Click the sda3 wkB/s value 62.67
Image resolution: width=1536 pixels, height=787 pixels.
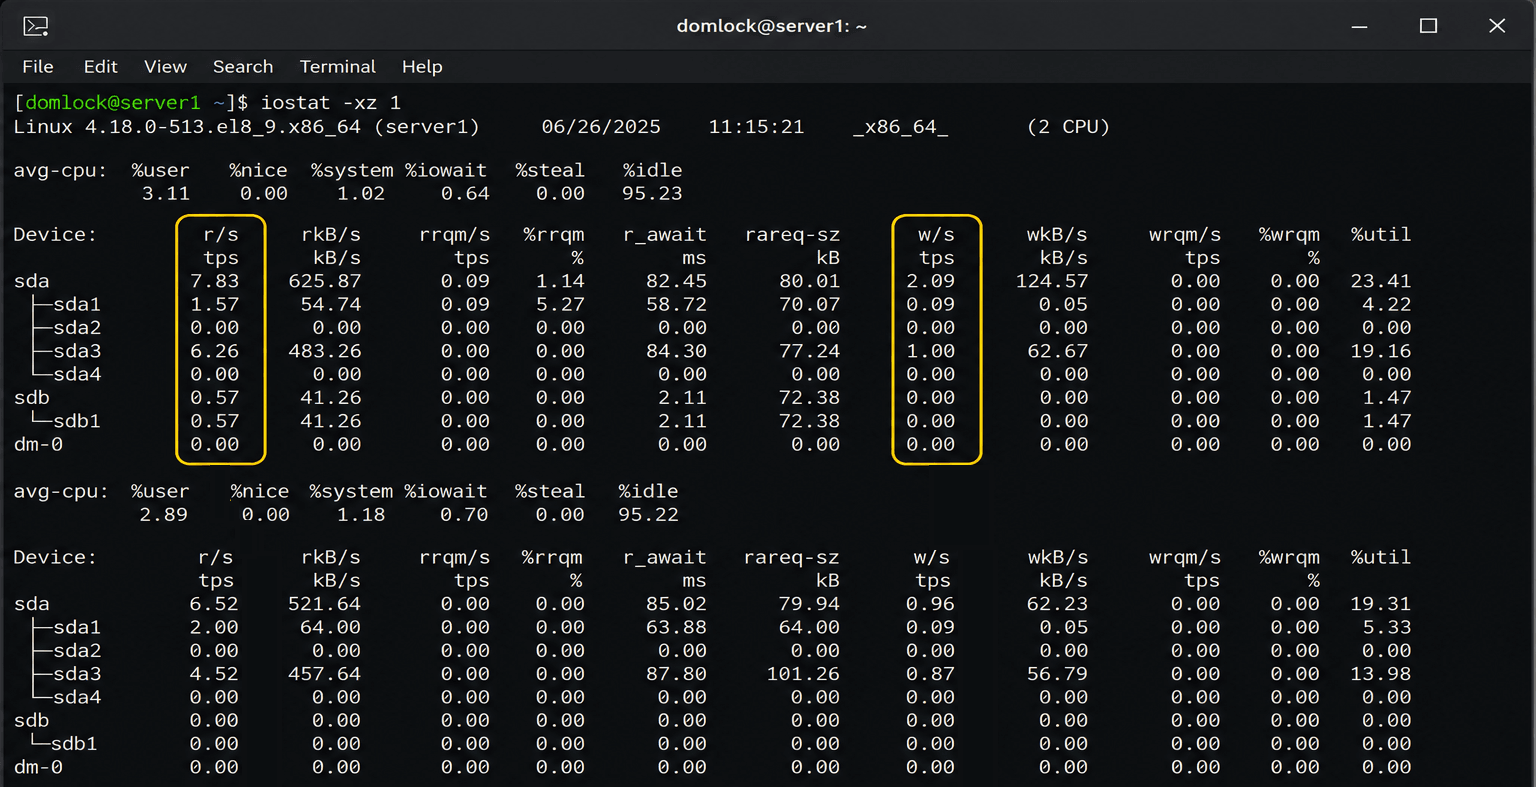coord(1057,352)
